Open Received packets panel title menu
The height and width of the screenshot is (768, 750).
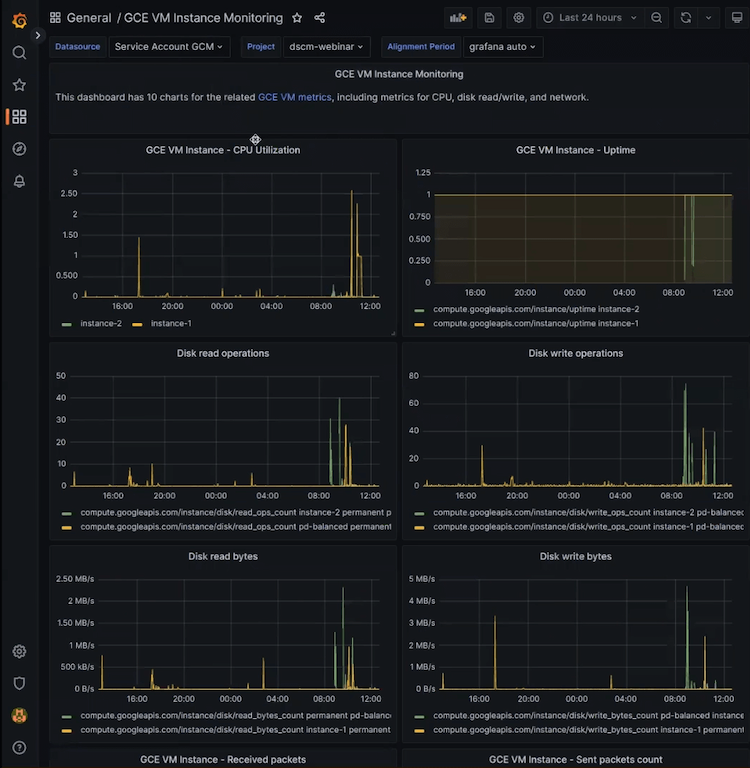coord(223,759)
